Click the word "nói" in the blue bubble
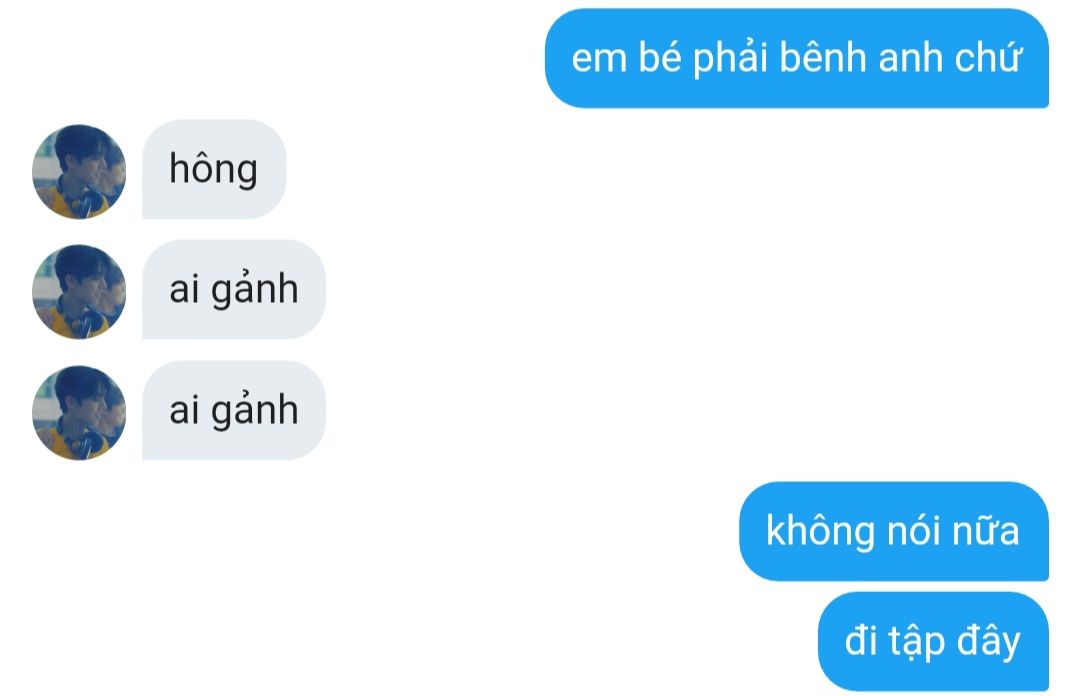Screen dimensions: 1080x696 click(x=913, y=531)
